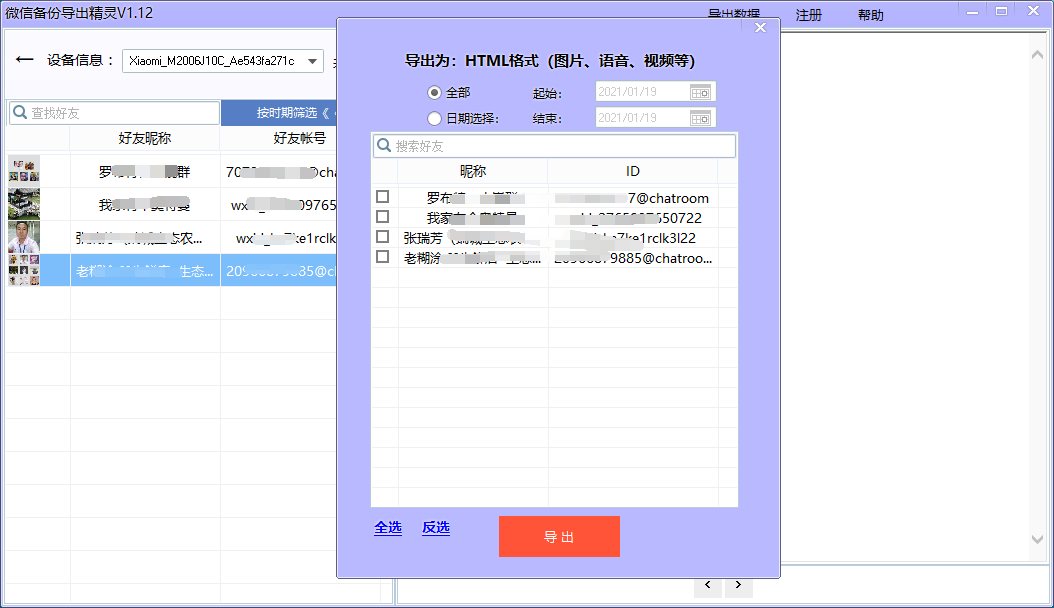Click the magnifier icon in 搜索好友 search box
This screenshot has height=608, width=1054.
383,145
